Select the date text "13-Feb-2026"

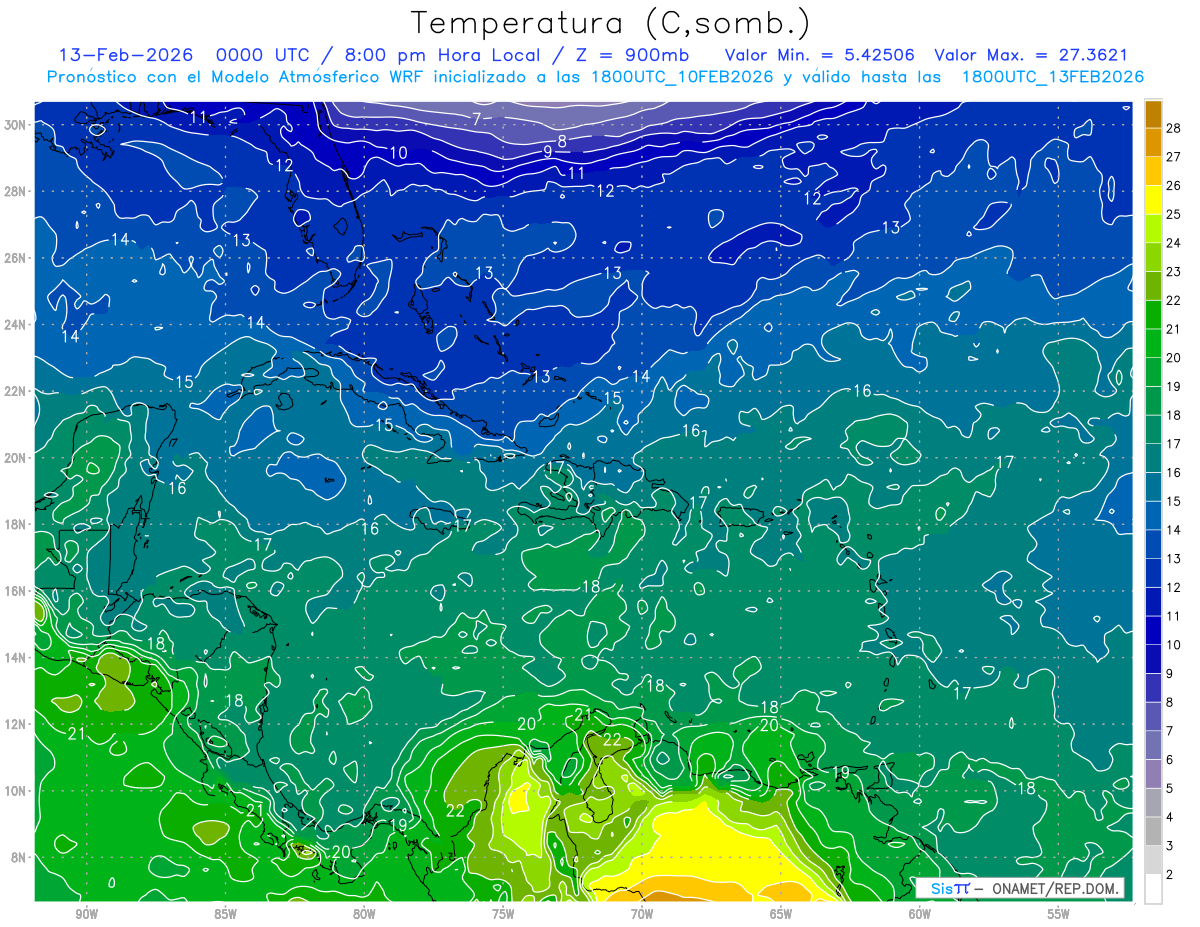pos(126,55)
